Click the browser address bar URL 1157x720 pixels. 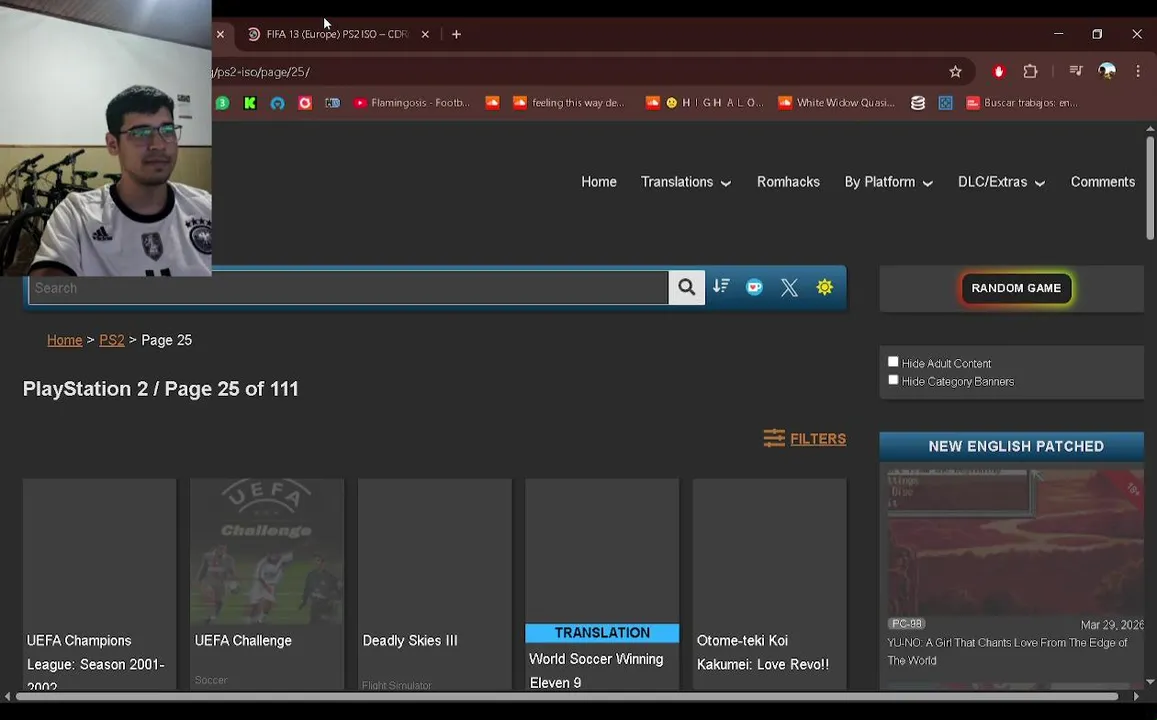tap(260, 72)
